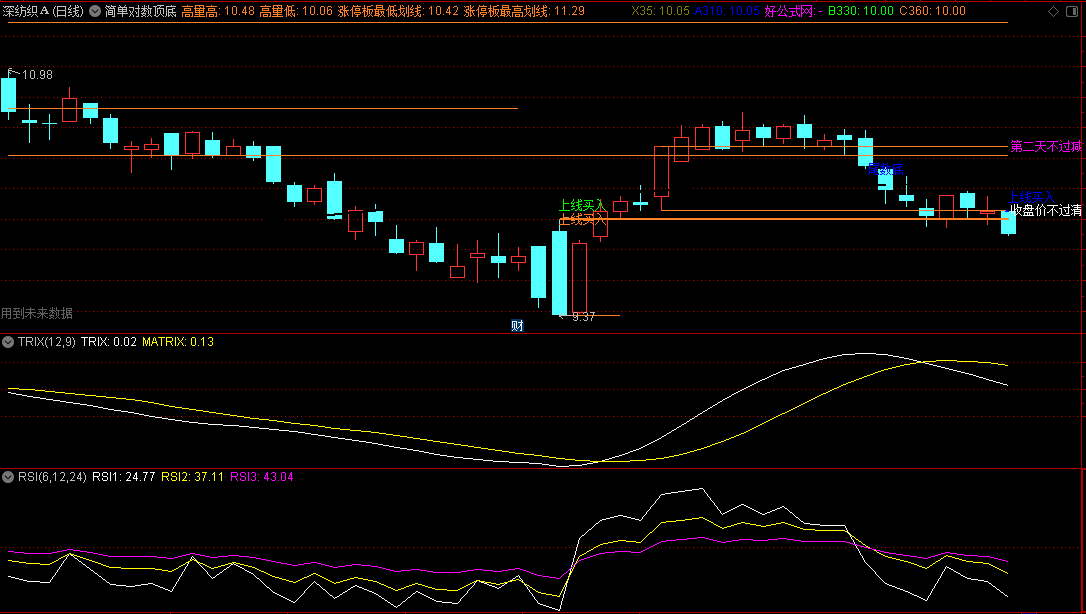The height and width of the screenshot is (614, 1086).
Task: Click the 财 finance marker below the candles
Action: pyautogui.click(x=517, y=326)
